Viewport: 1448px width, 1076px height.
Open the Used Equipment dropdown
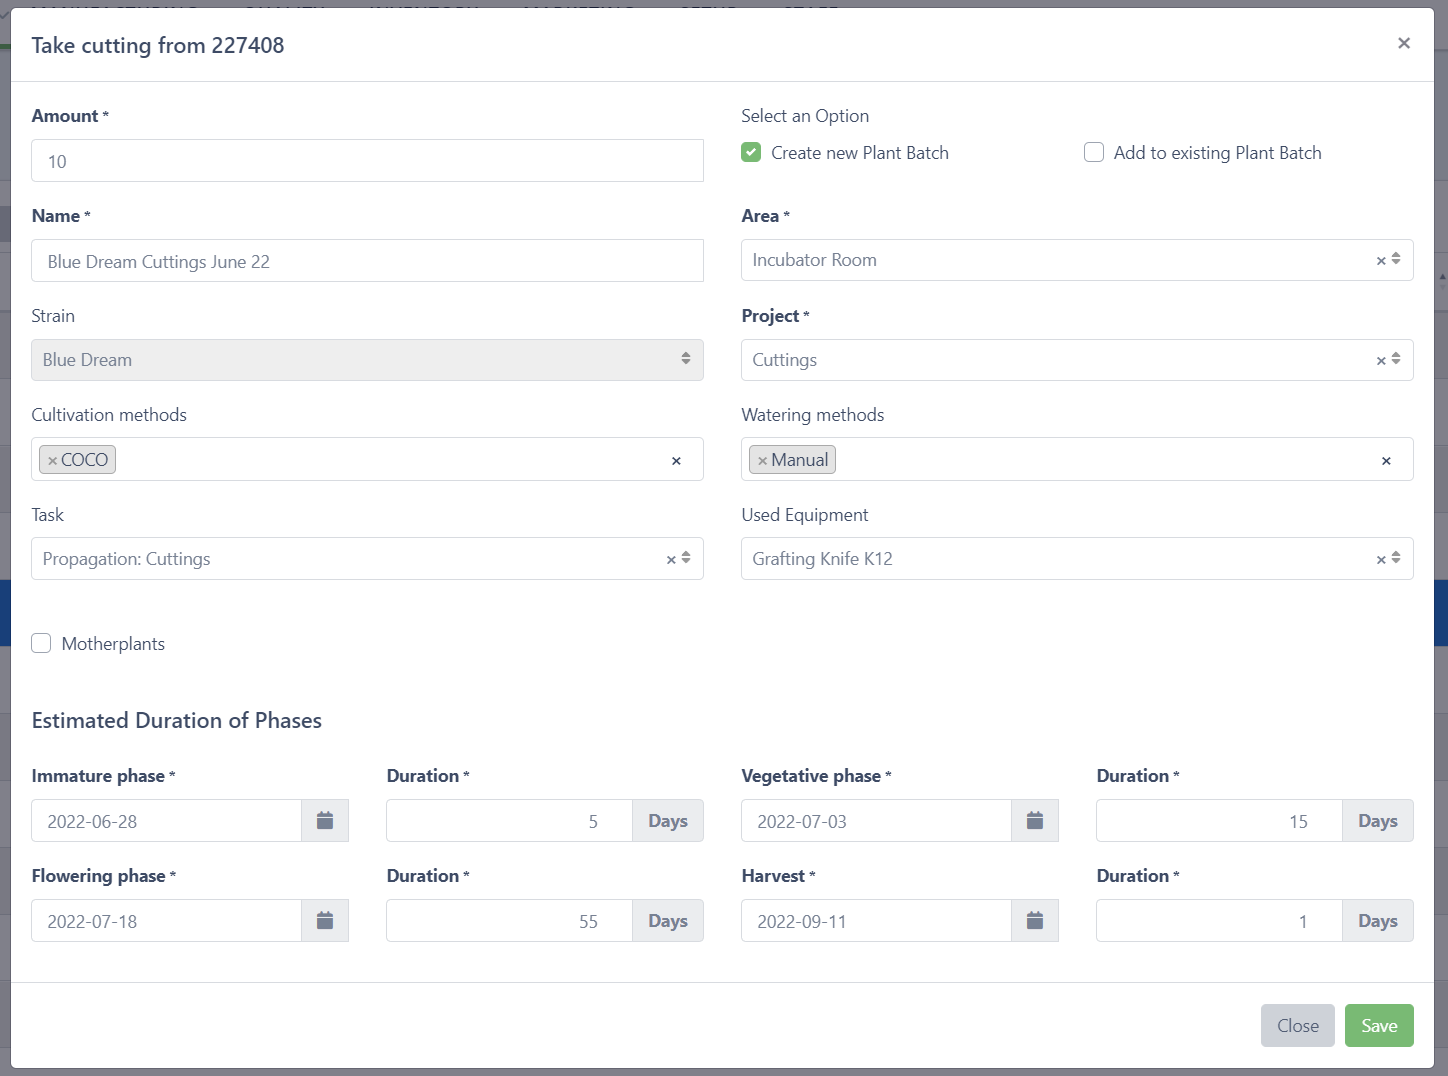click(1396, 559)
